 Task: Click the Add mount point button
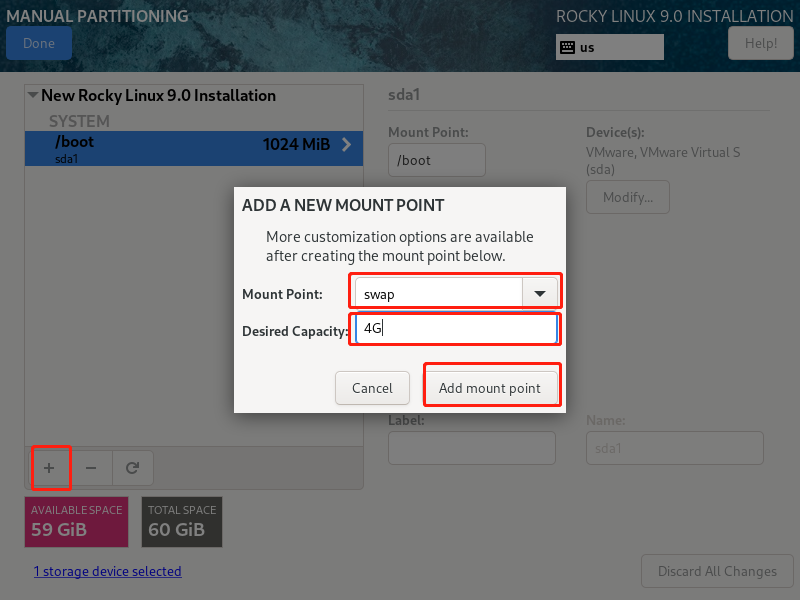[490, 388]
